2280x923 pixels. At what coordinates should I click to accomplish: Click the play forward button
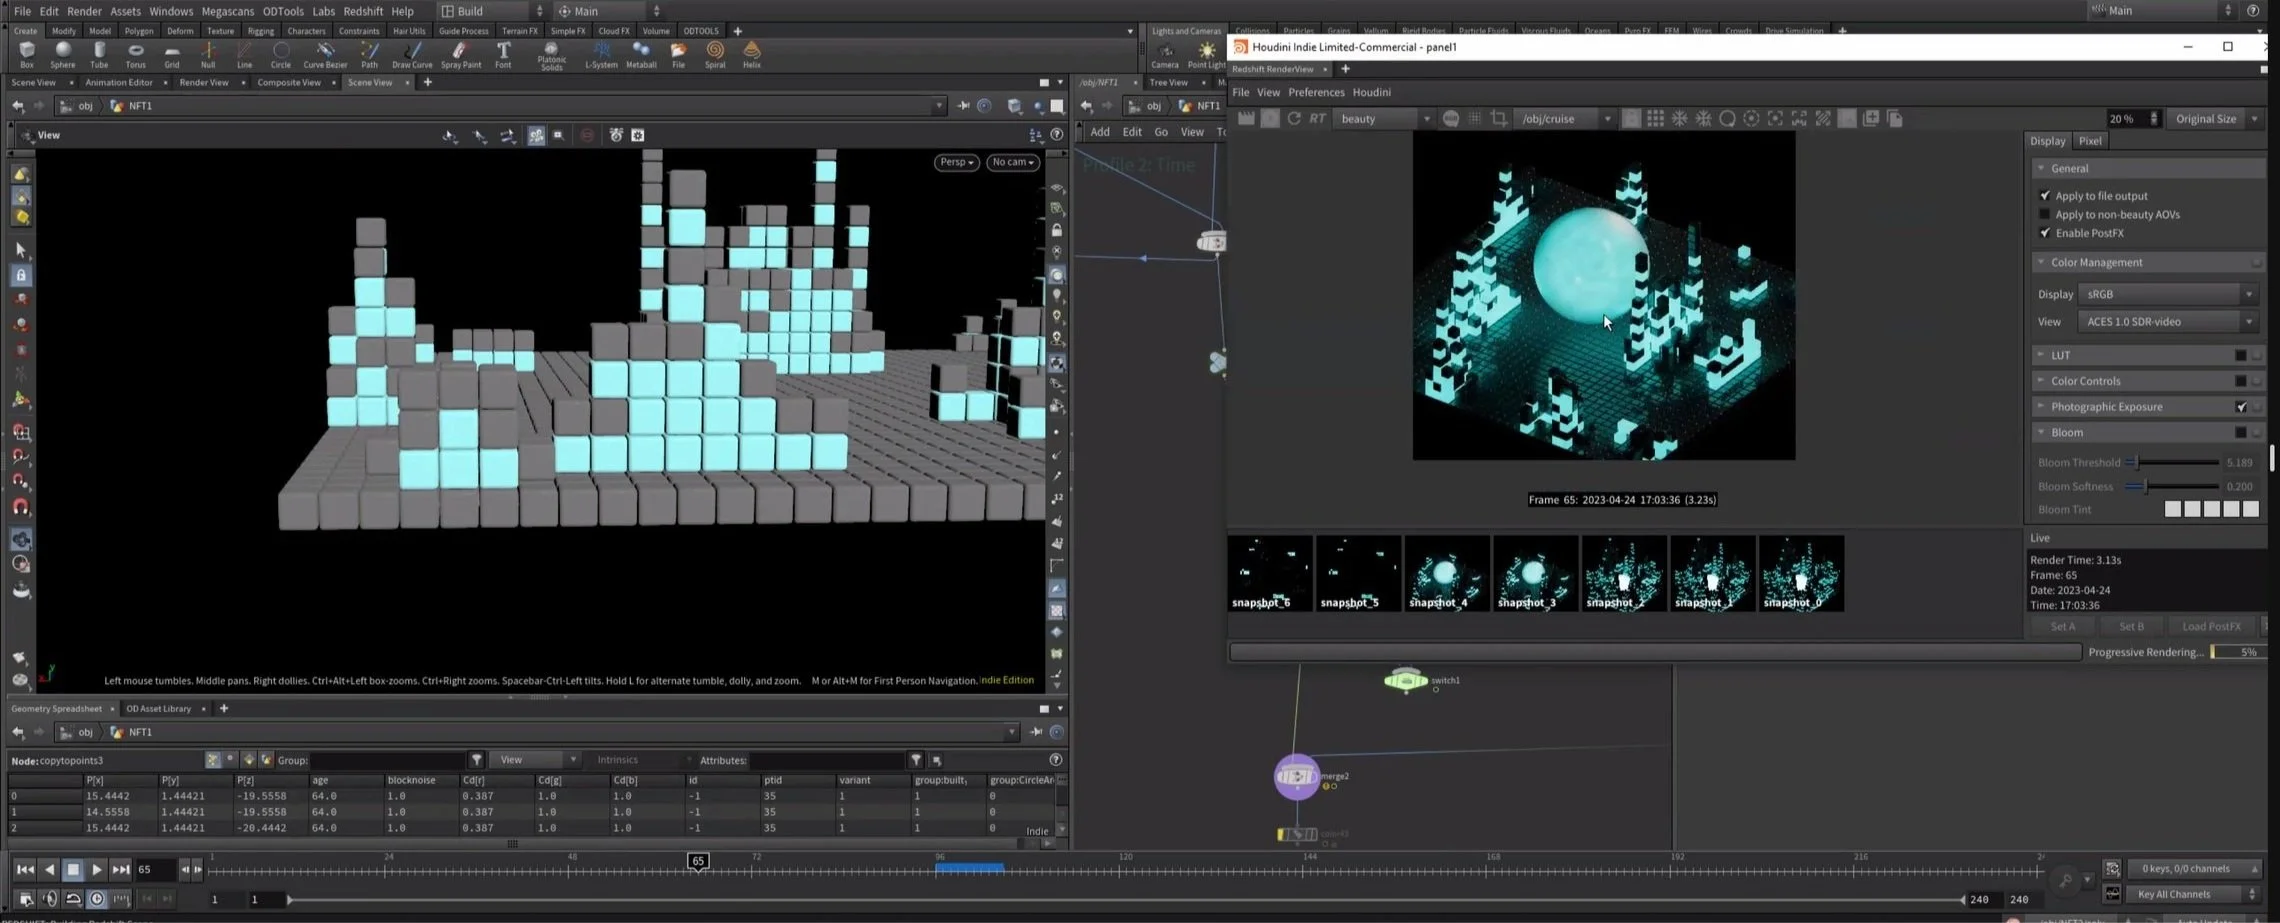[x=97, y=870]
